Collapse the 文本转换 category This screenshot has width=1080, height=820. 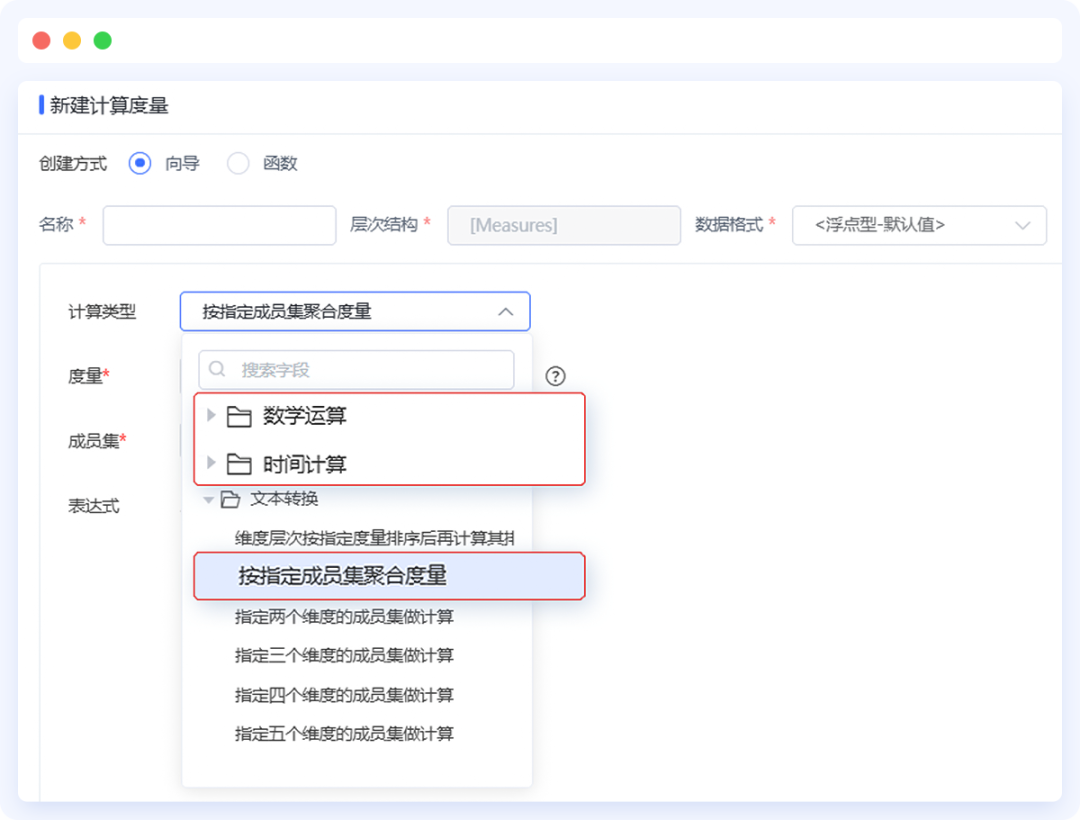[x=208, y=500]
